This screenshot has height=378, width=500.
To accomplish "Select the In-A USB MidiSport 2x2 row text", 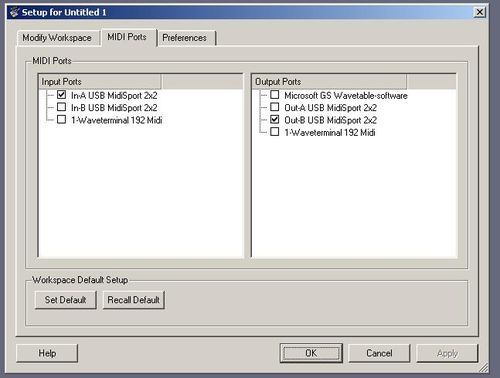I will pyautogui.click(x=114, y=96).
